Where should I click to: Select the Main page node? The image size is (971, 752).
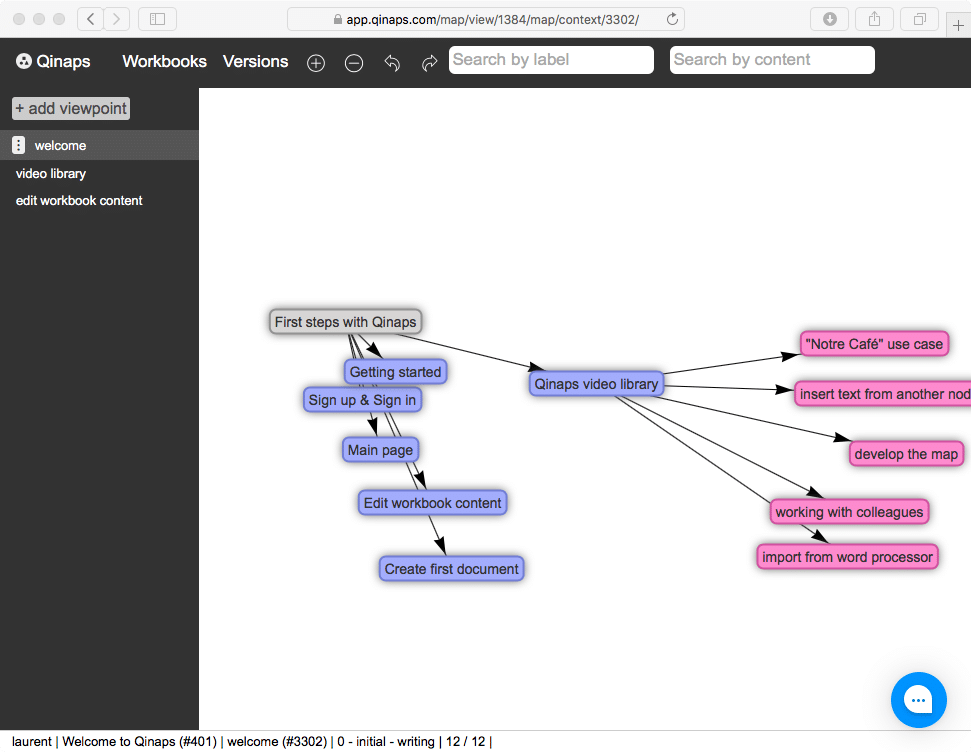point(380,450)
